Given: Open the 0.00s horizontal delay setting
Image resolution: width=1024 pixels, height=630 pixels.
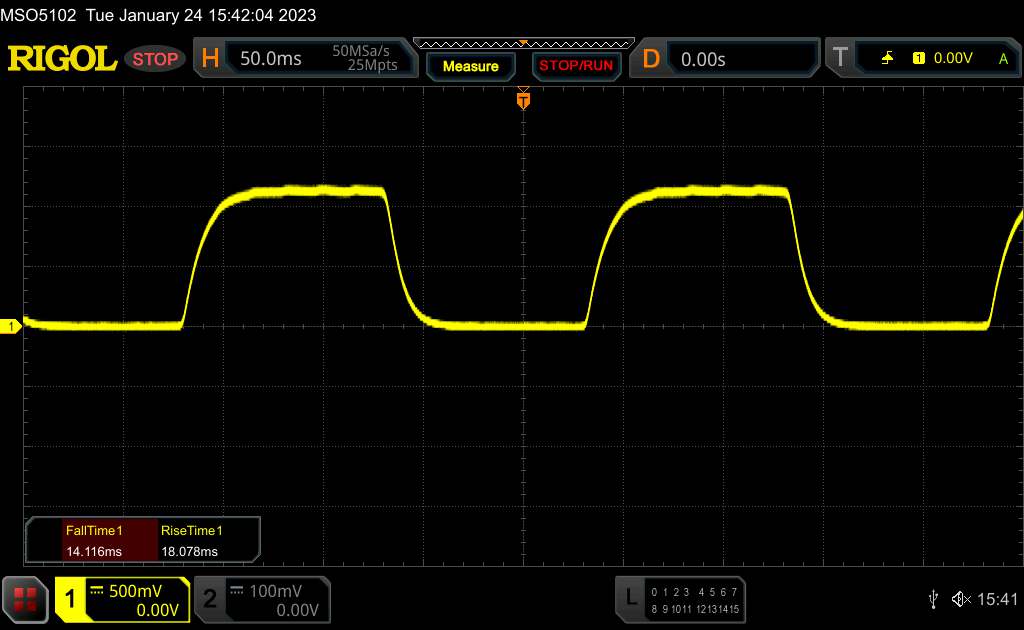Looking at the screenshot, I should (703, 59).
